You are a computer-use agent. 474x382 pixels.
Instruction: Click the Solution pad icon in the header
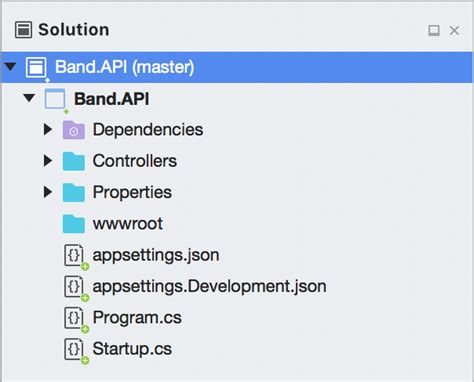23,30
